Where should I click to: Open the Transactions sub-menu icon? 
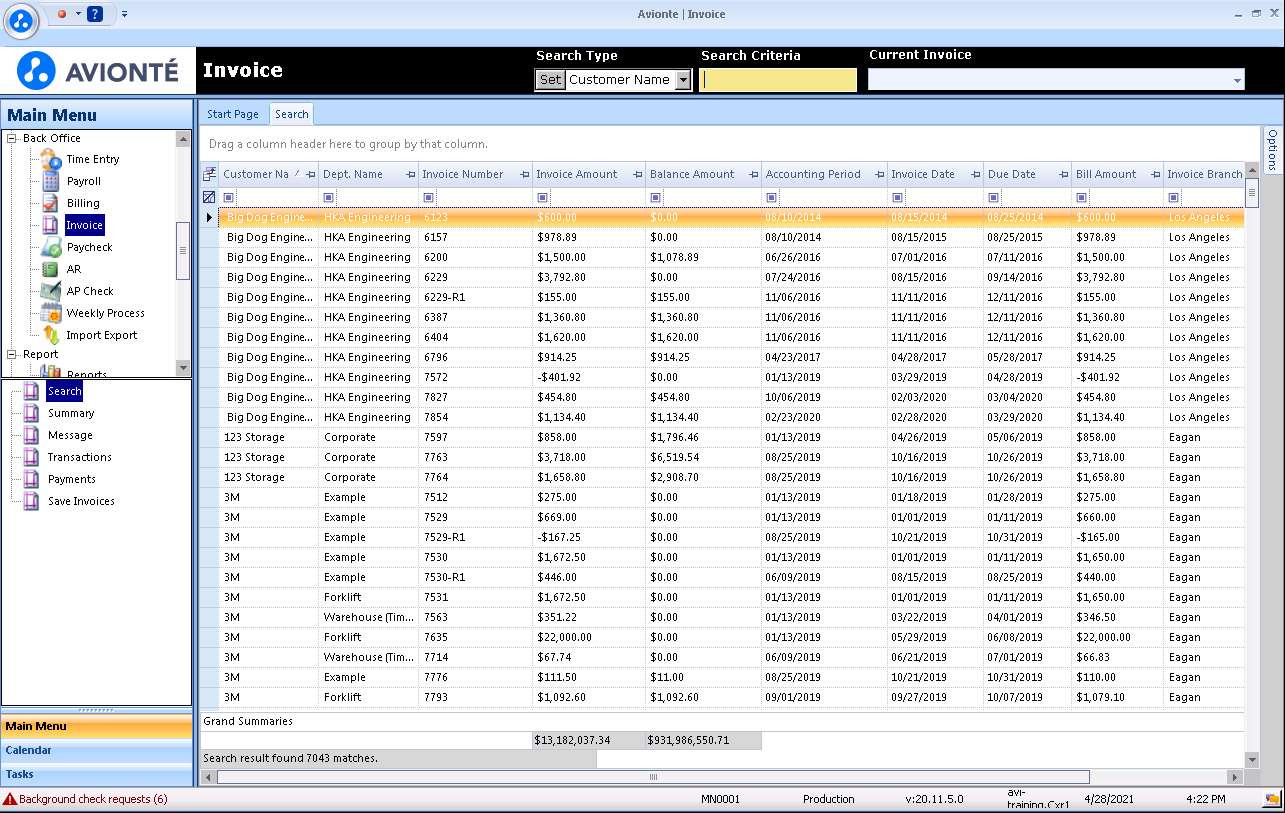[x=31, y=457]
